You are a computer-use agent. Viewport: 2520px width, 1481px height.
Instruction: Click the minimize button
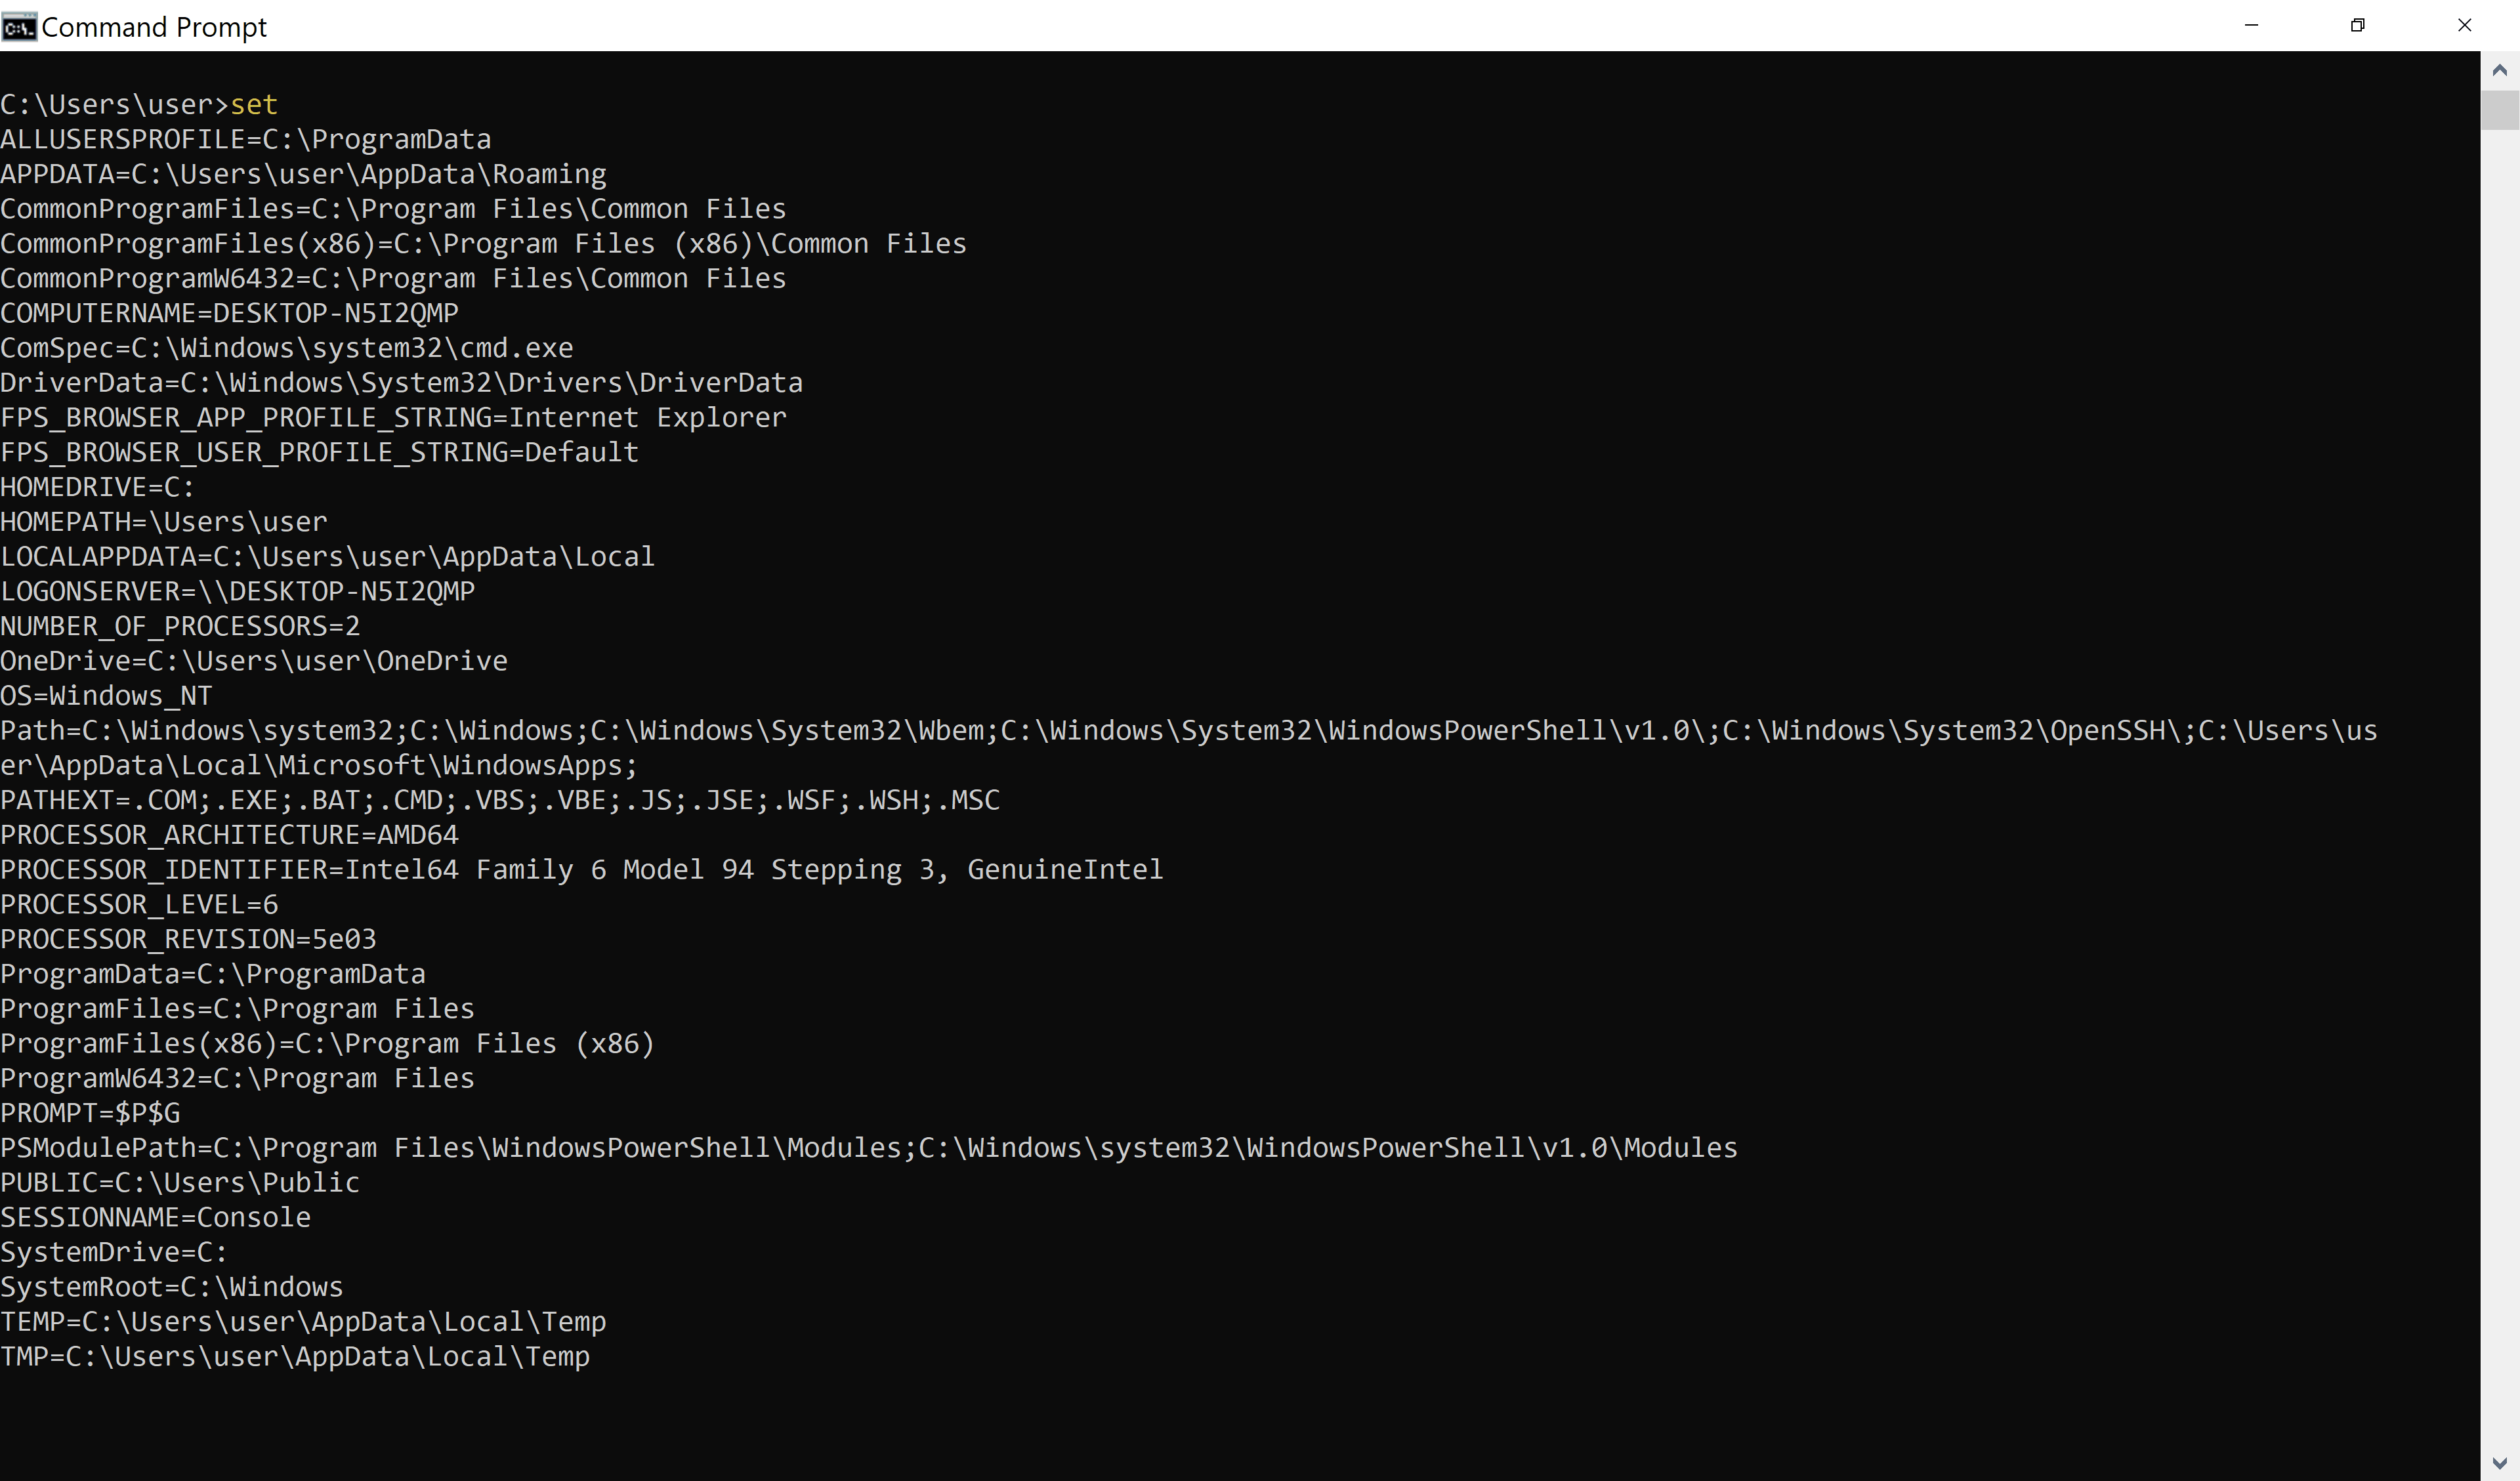click(2252, 25)
